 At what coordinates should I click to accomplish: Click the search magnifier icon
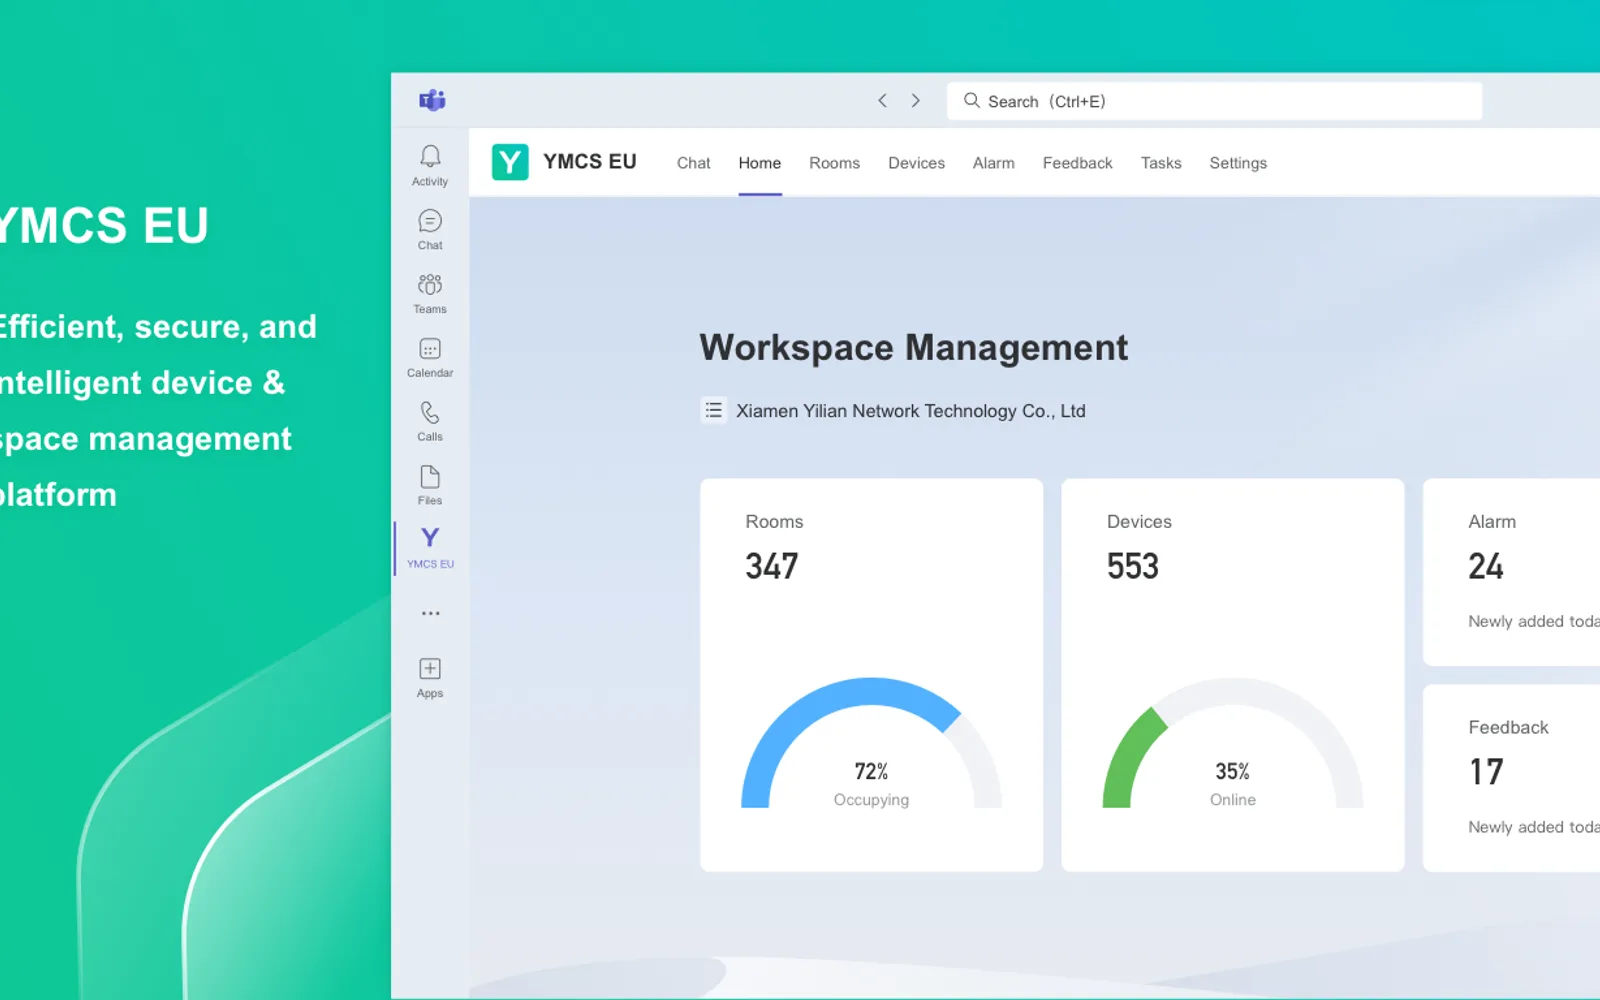coord(971,101)
